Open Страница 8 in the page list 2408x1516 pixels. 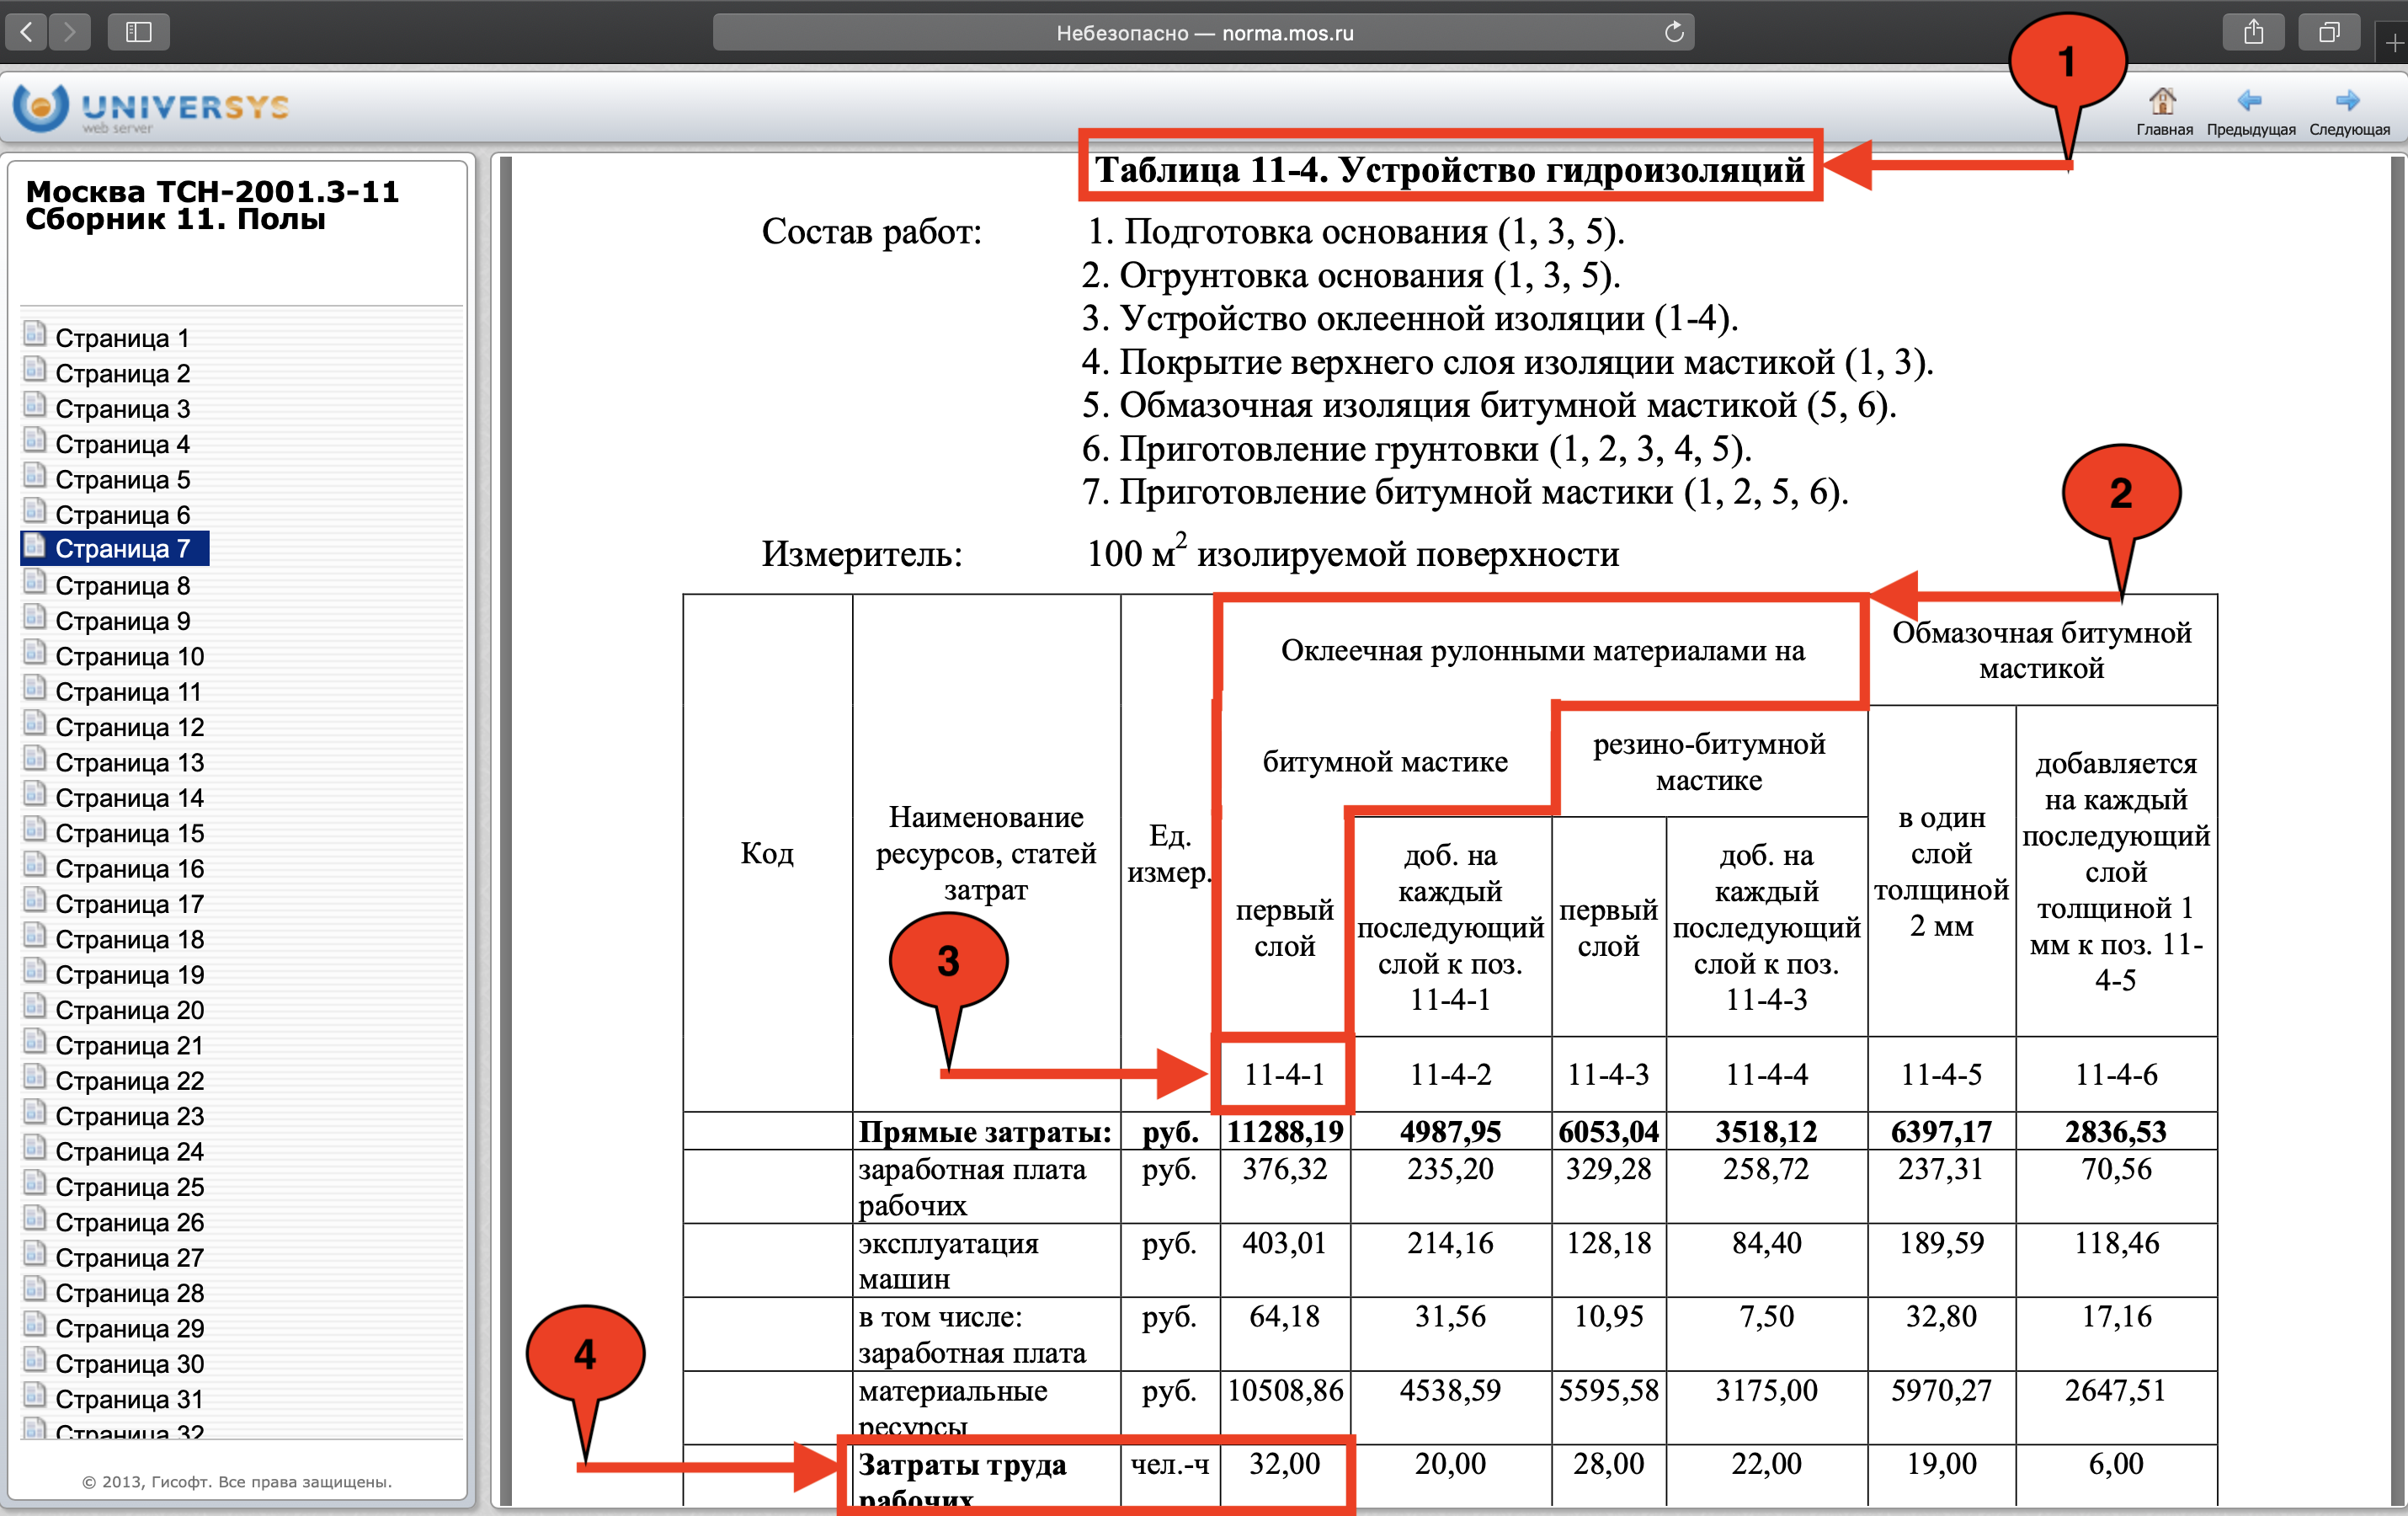coord(122,585)
